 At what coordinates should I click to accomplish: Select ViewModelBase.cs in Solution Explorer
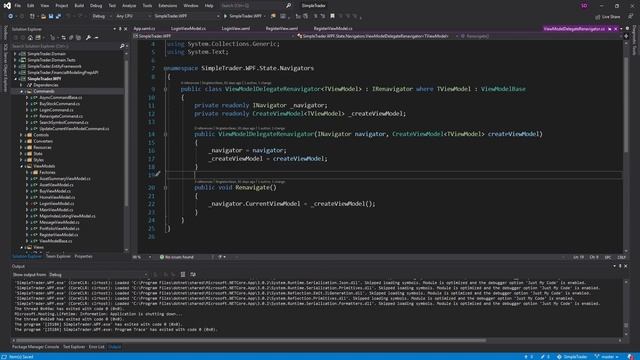coord(56,241)
